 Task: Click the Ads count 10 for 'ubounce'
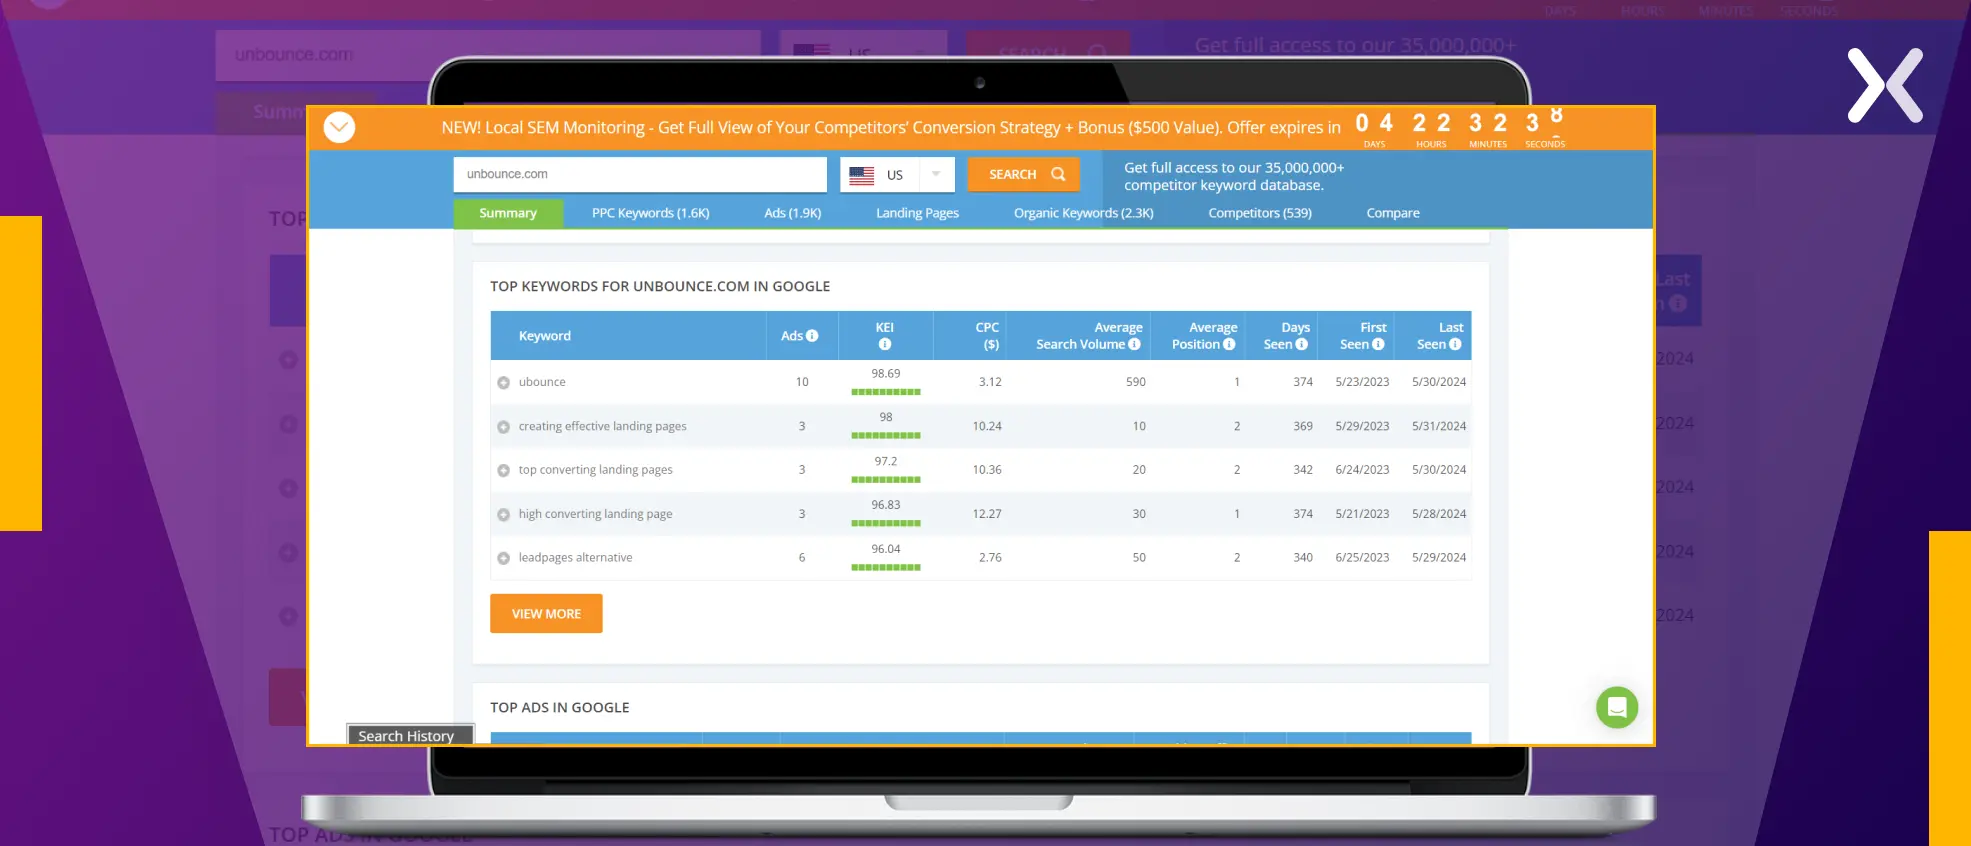802,382
